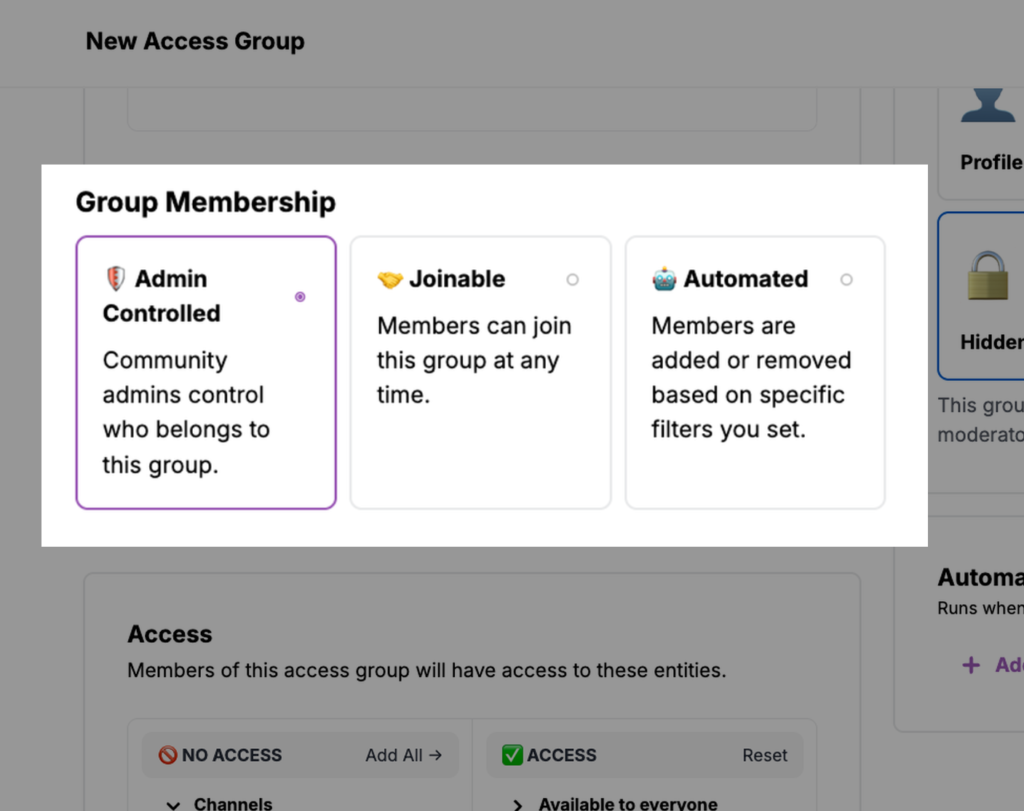Click the Automated card description text

(751, 377)
